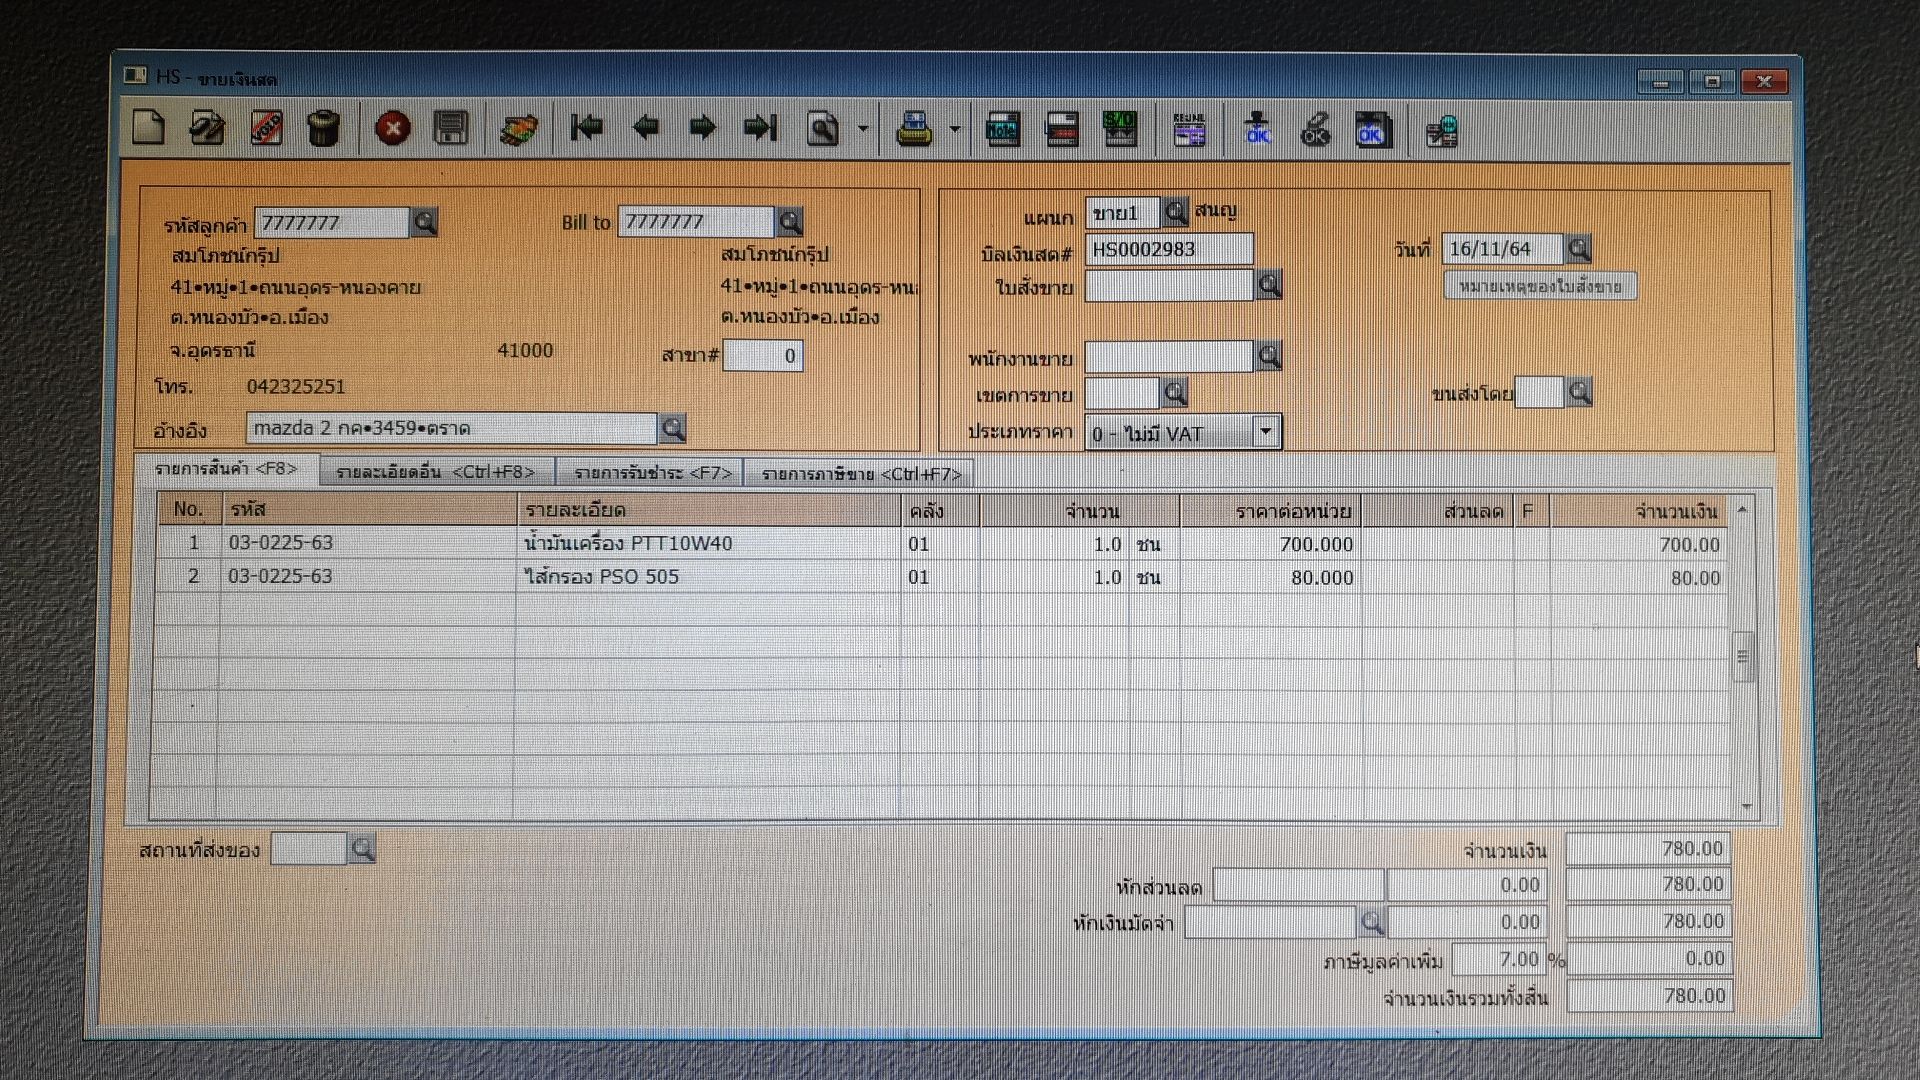Image resolution: width=1920 pixels, height=1080 pixels.
Task: Open salesperson lookup magnifier
Action: (1270, 355)
